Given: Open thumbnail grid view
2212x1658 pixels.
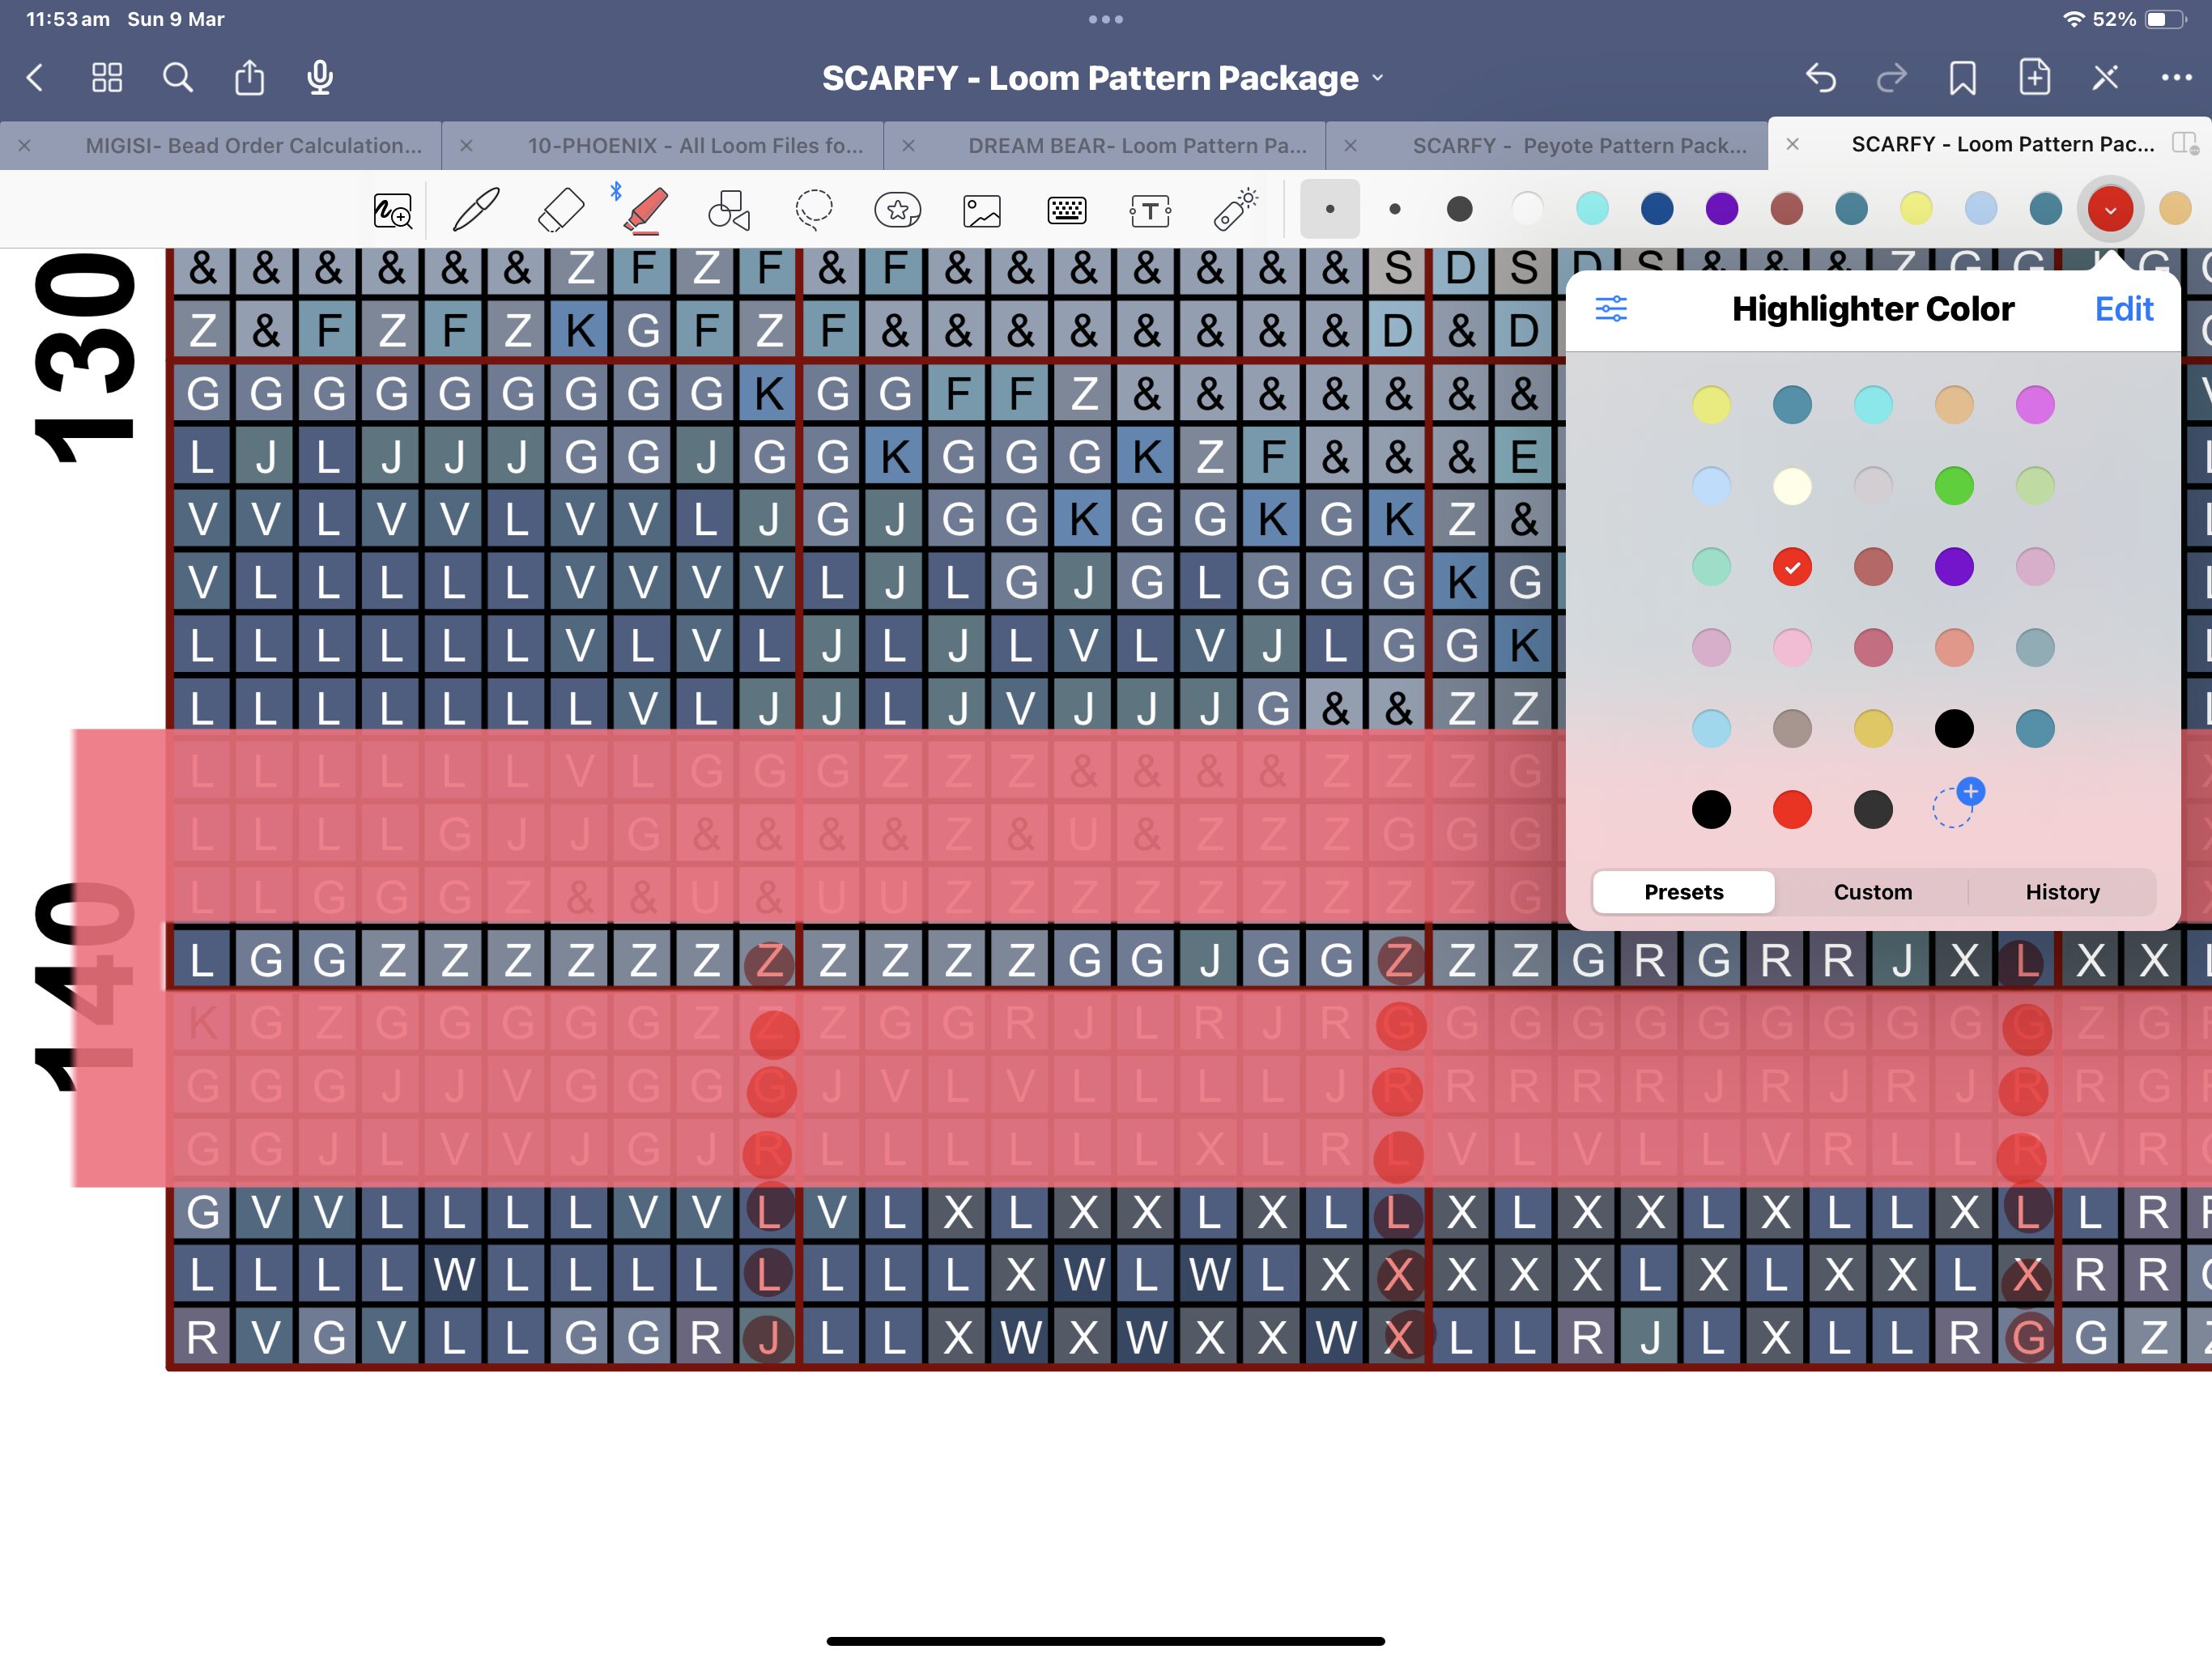Looking at the screenshot, I should pos(107,78).
